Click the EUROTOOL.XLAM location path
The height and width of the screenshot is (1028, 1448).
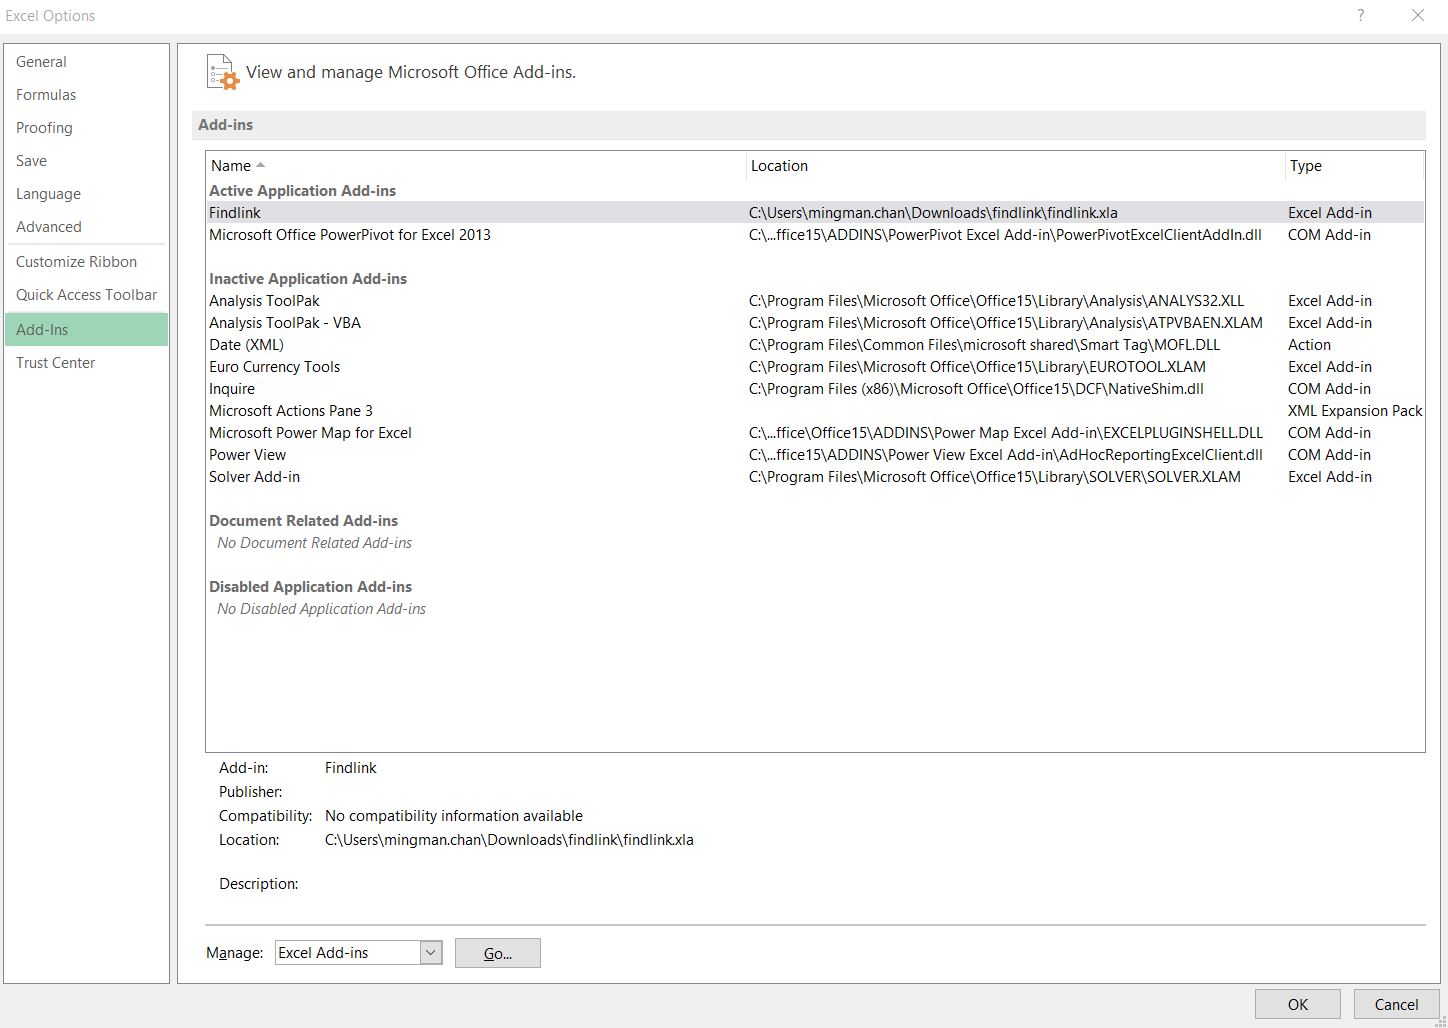click(x=977, y=367)
